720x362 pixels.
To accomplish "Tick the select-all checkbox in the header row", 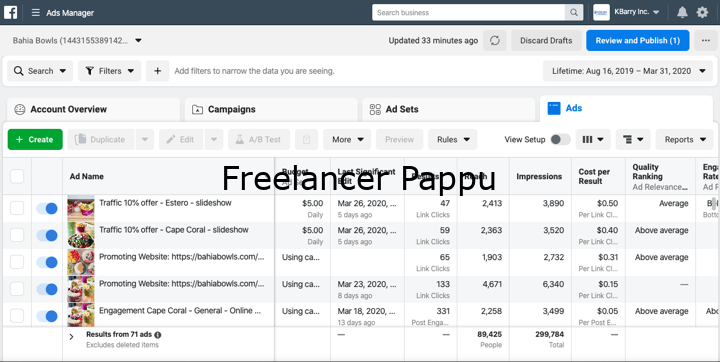I will pyautogui.click(x=17, y=176).
